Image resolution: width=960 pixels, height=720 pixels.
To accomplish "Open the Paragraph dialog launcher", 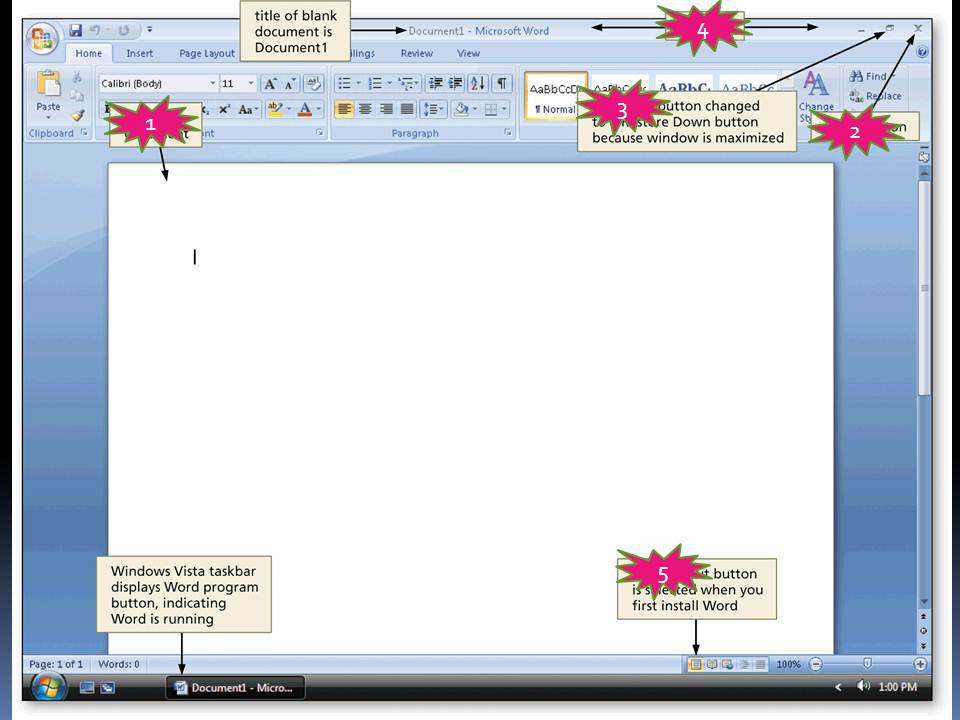I will pos(508,133).
